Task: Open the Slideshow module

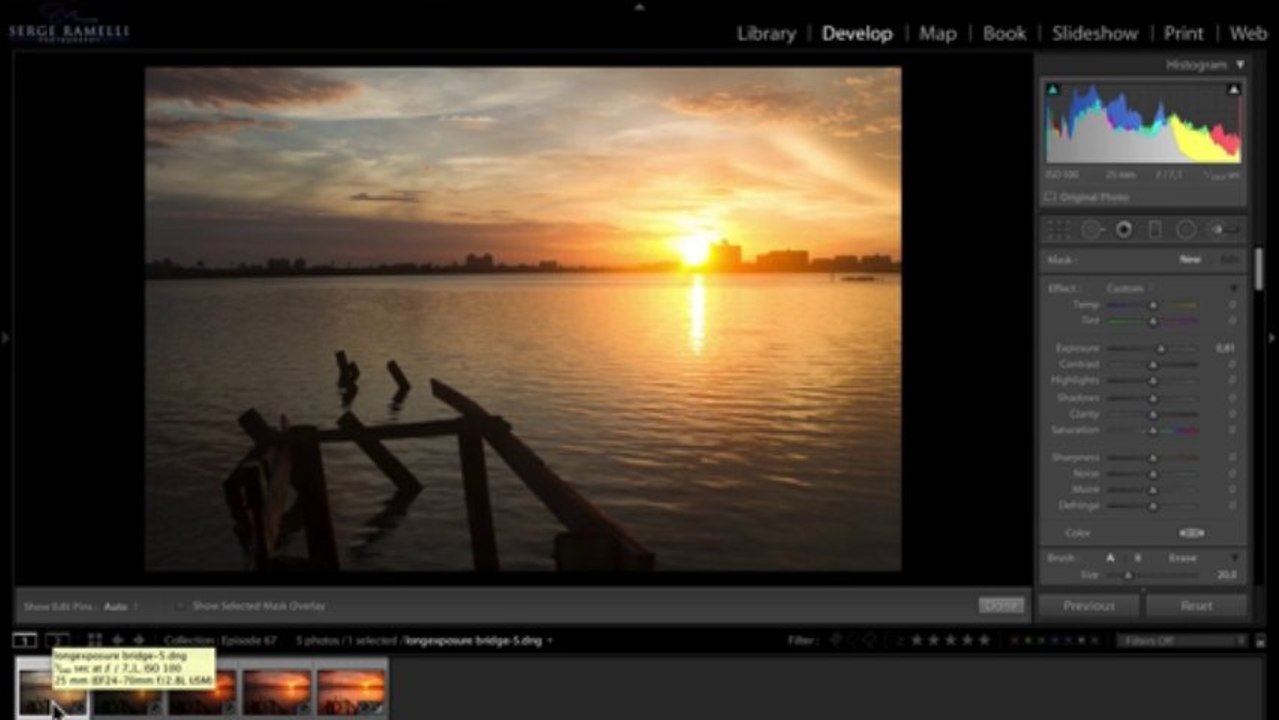Action: (1095, 33)
